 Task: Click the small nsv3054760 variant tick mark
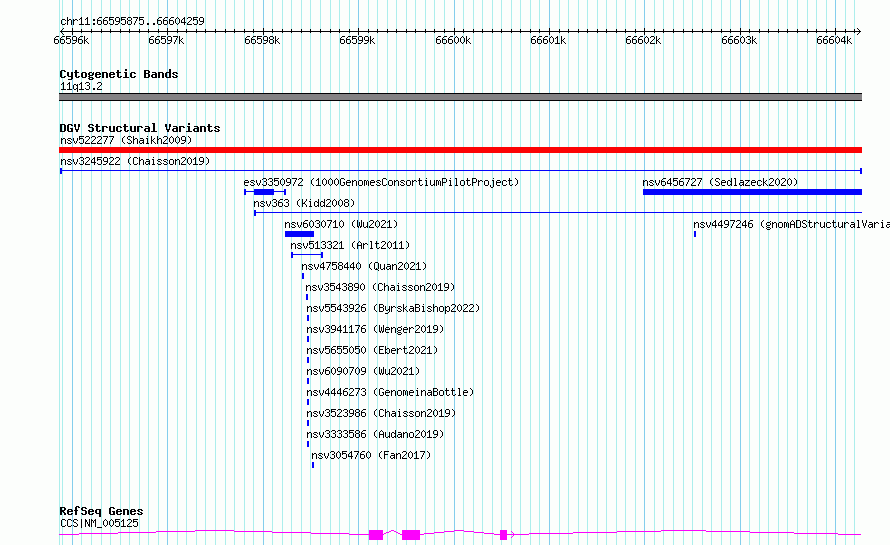(313, 465)
